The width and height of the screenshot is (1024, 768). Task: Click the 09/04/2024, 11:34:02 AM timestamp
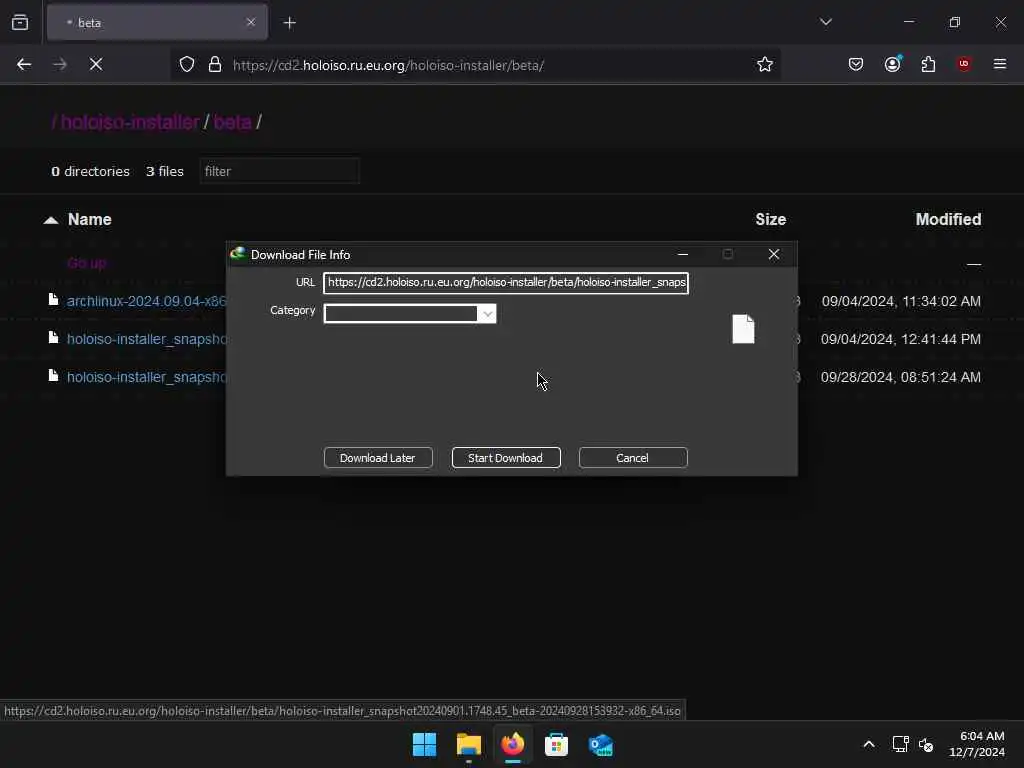[x=901, y=301]
